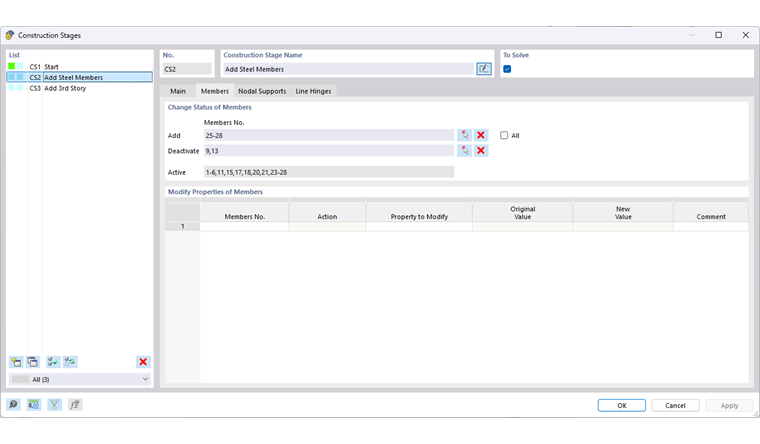Clear the Add members list
This screenshot has height=444, width=760.
coord(481,135)
